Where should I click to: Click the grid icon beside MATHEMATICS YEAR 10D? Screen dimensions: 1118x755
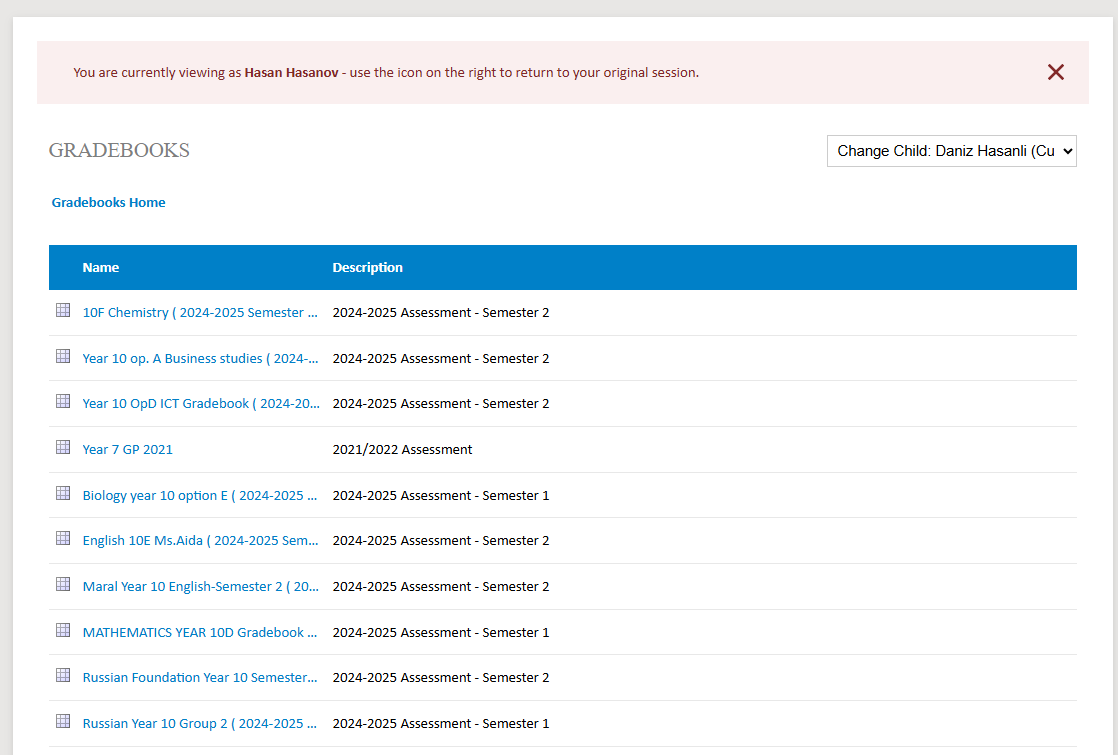pyautogui.click(x=63, y=631)
